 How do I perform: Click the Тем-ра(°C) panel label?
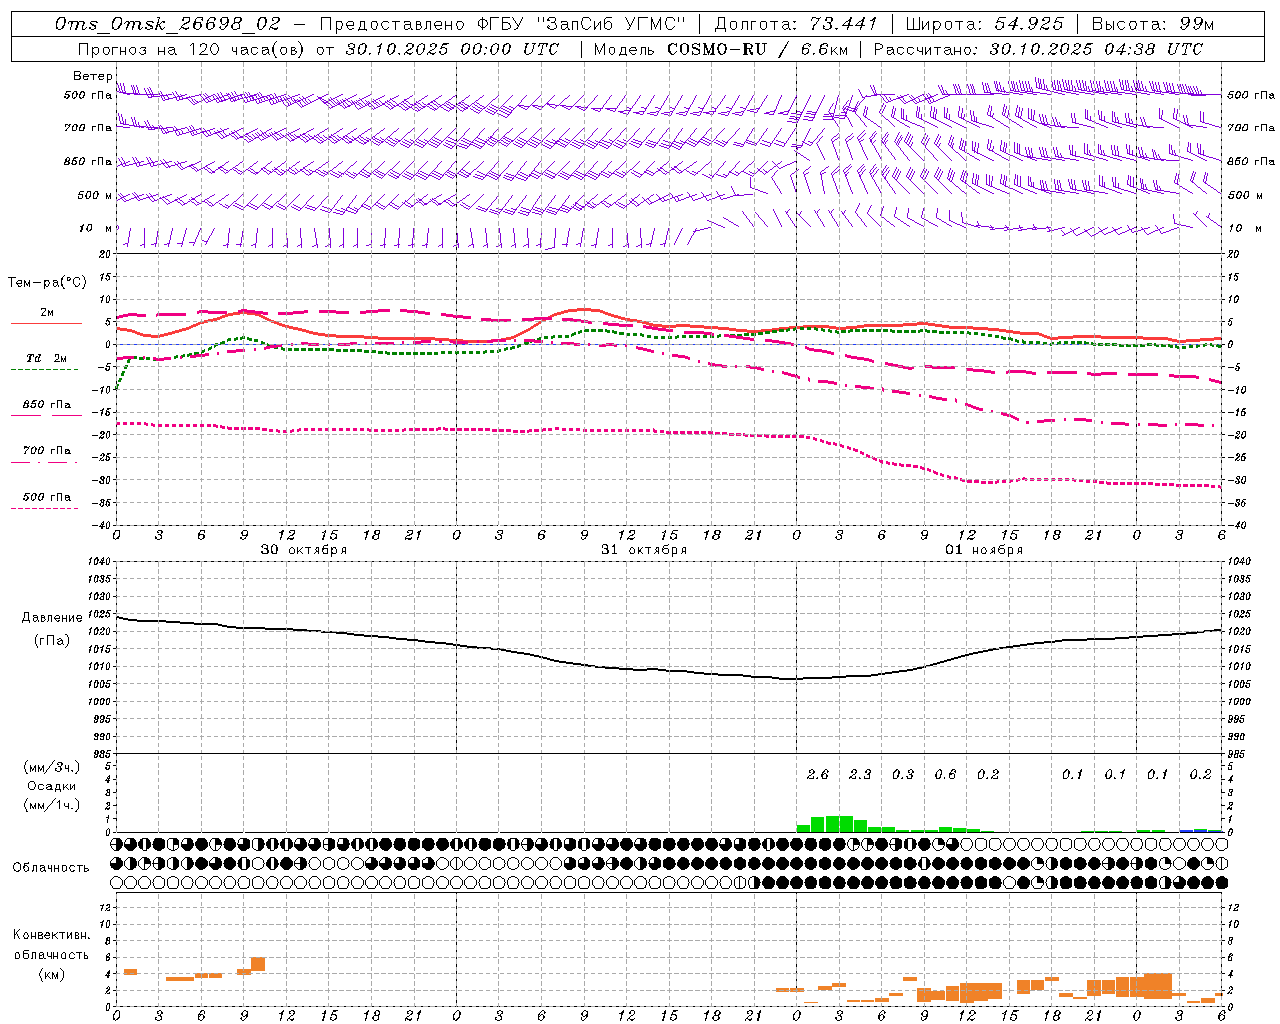tap(47, 283)
